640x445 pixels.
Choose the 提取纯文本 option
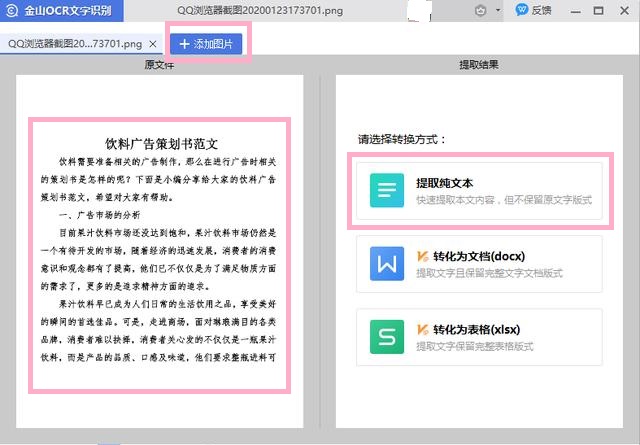479,191
